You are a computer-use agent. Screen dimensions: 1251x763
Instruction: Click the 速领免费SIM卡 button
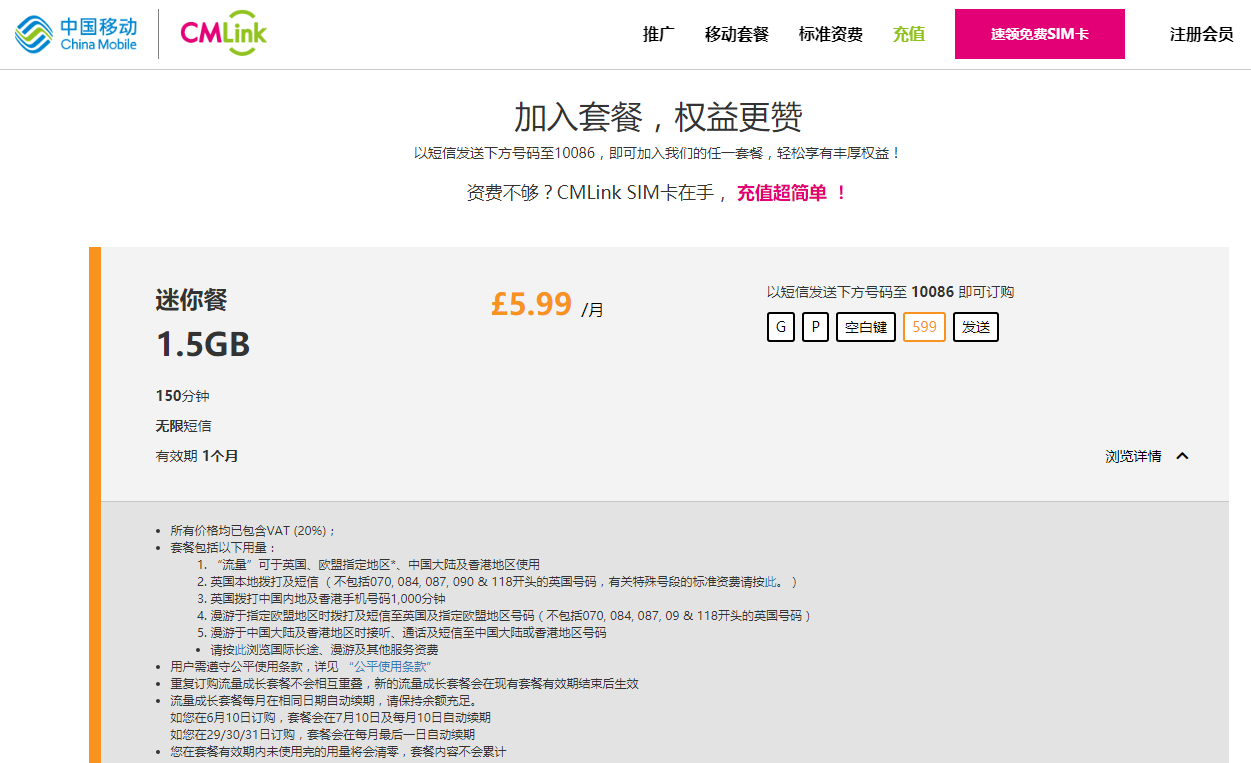coord(1040,34)
